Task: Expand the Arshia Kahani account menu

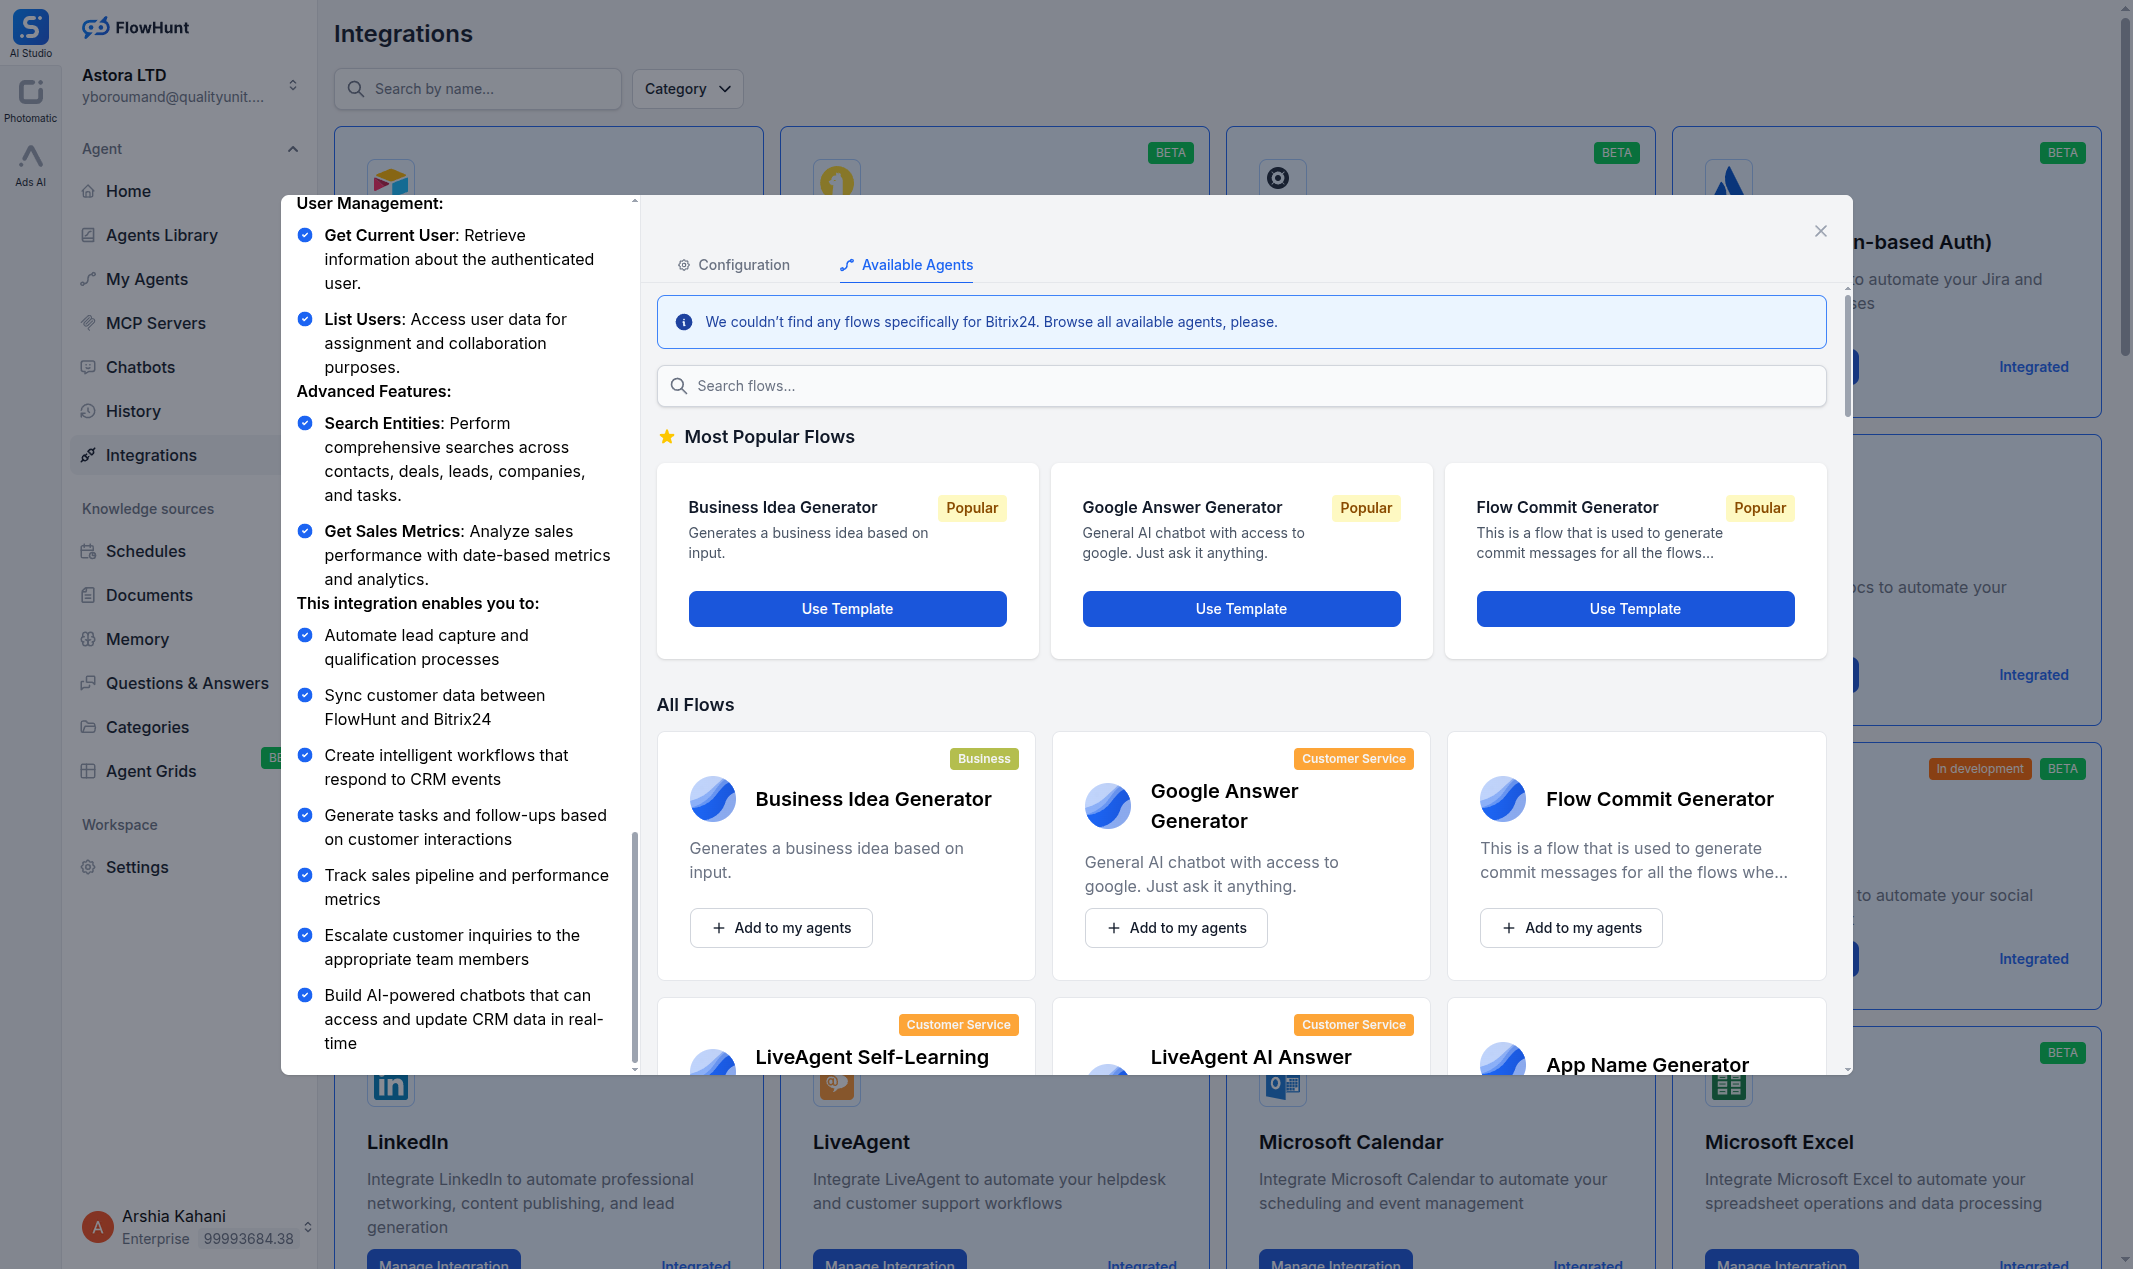Action: 308,1227
